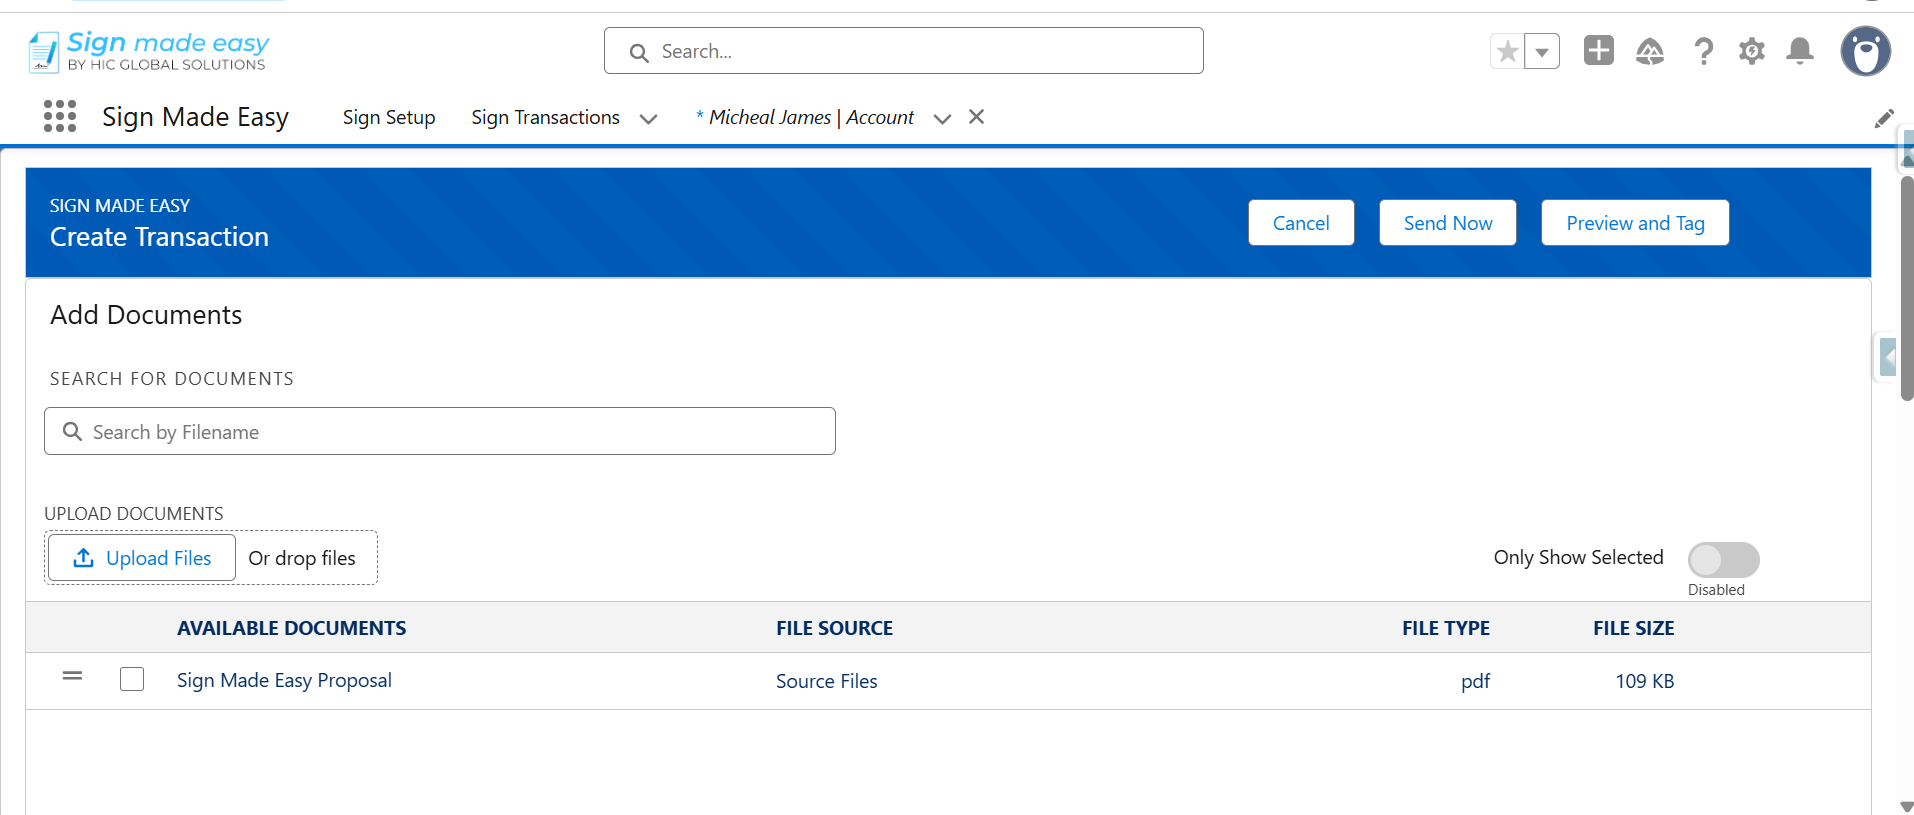Close the Micheal James Account tab

tap(977, 117)
